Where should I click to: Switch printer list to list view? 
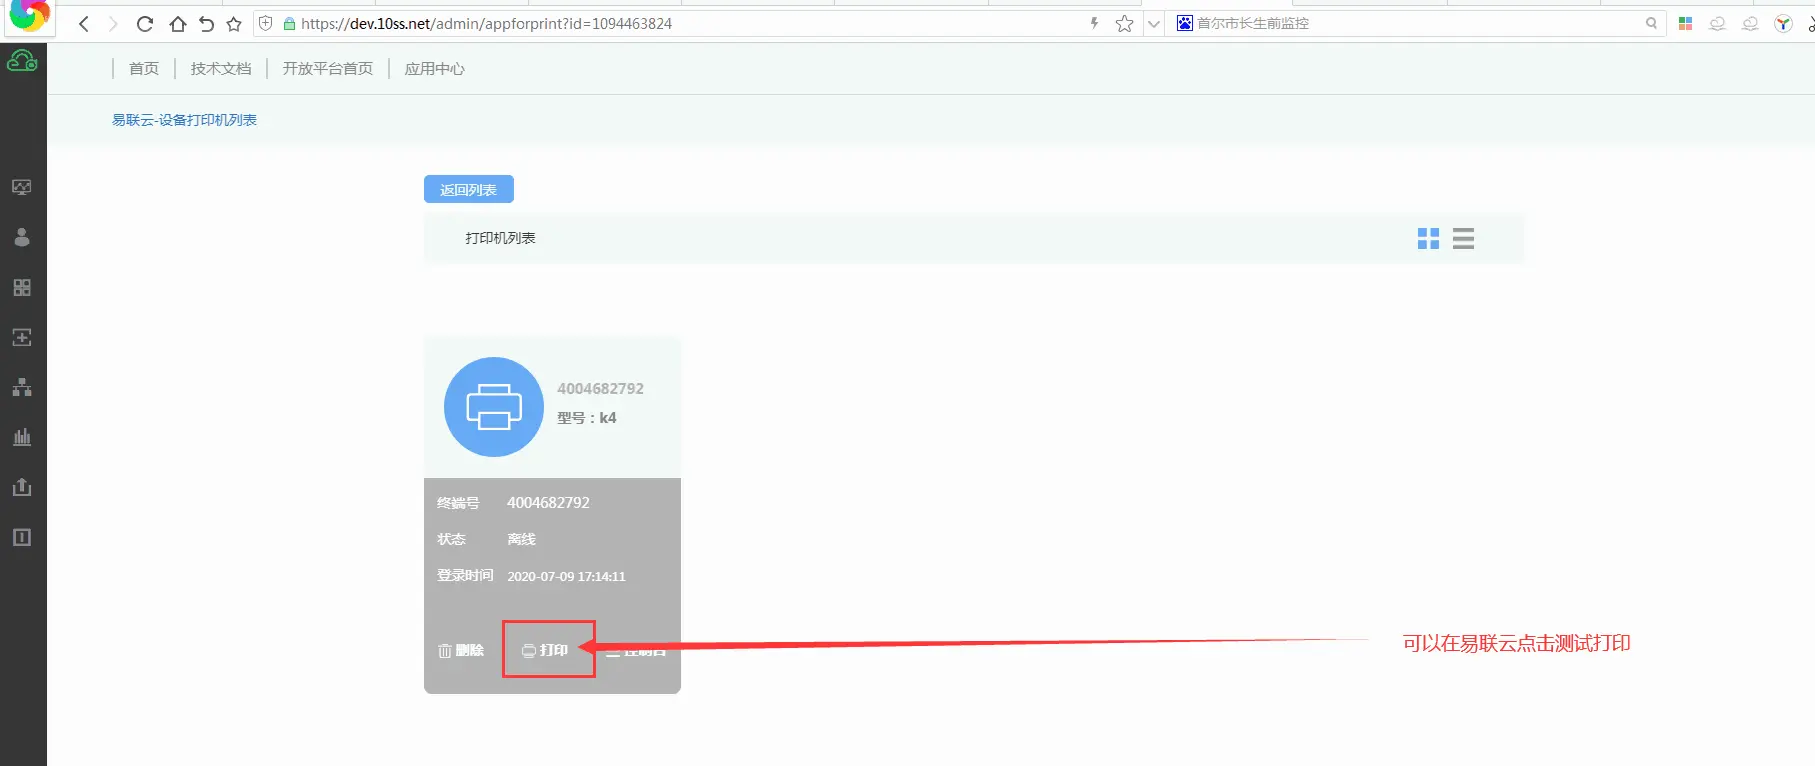1463,238
